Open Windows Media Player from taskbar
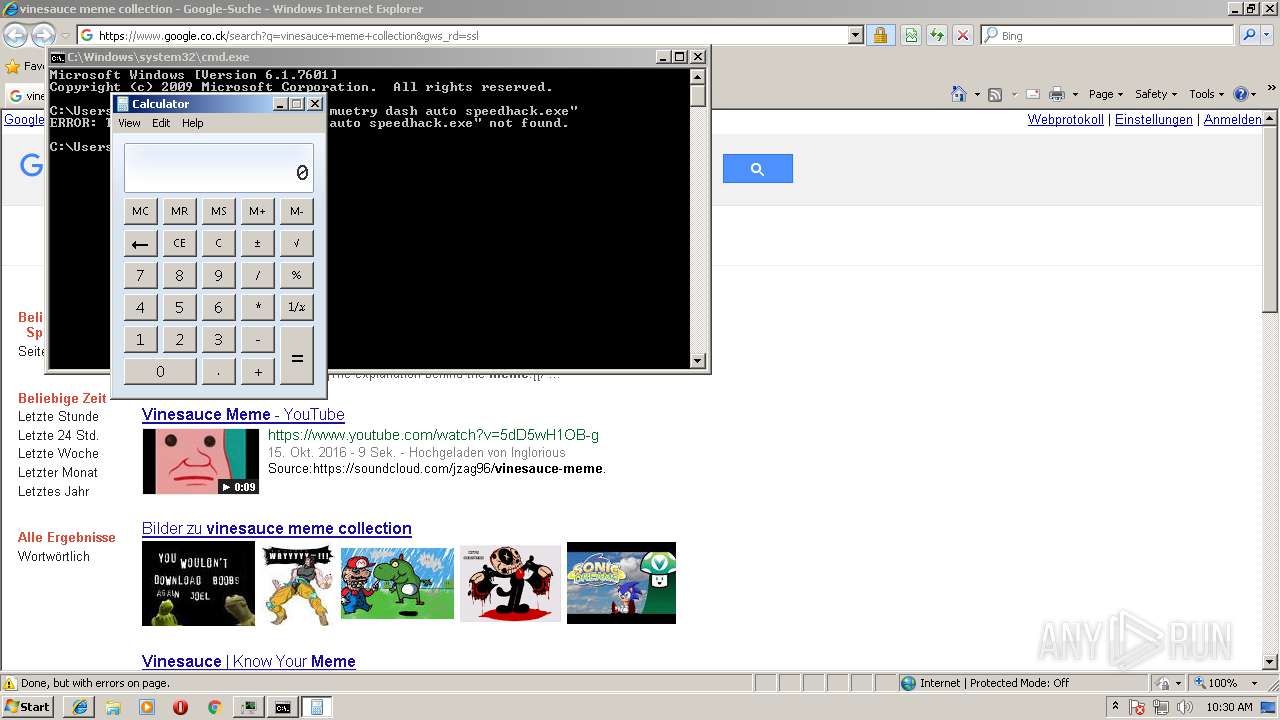The width and height of the screenshot is (1280, 720). [x=147, y=707]
